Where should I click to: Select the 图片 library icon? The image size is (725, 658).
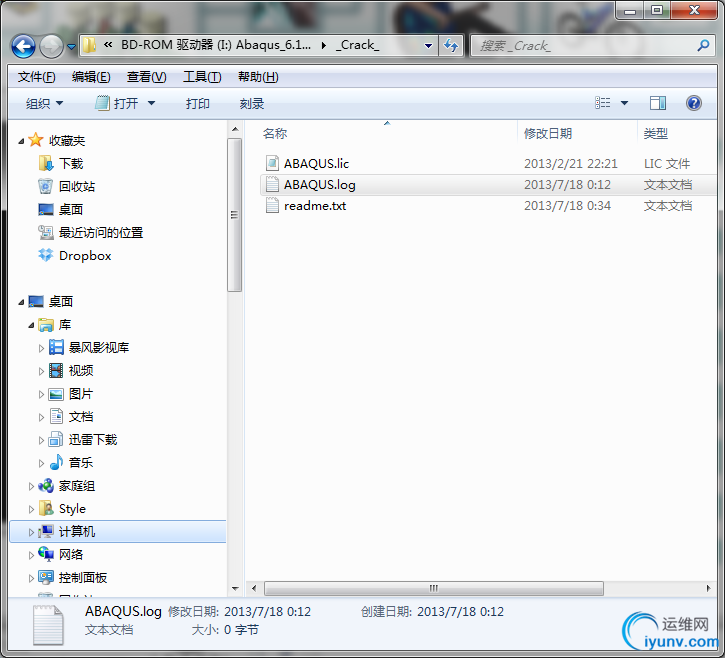tap(56, 394)
